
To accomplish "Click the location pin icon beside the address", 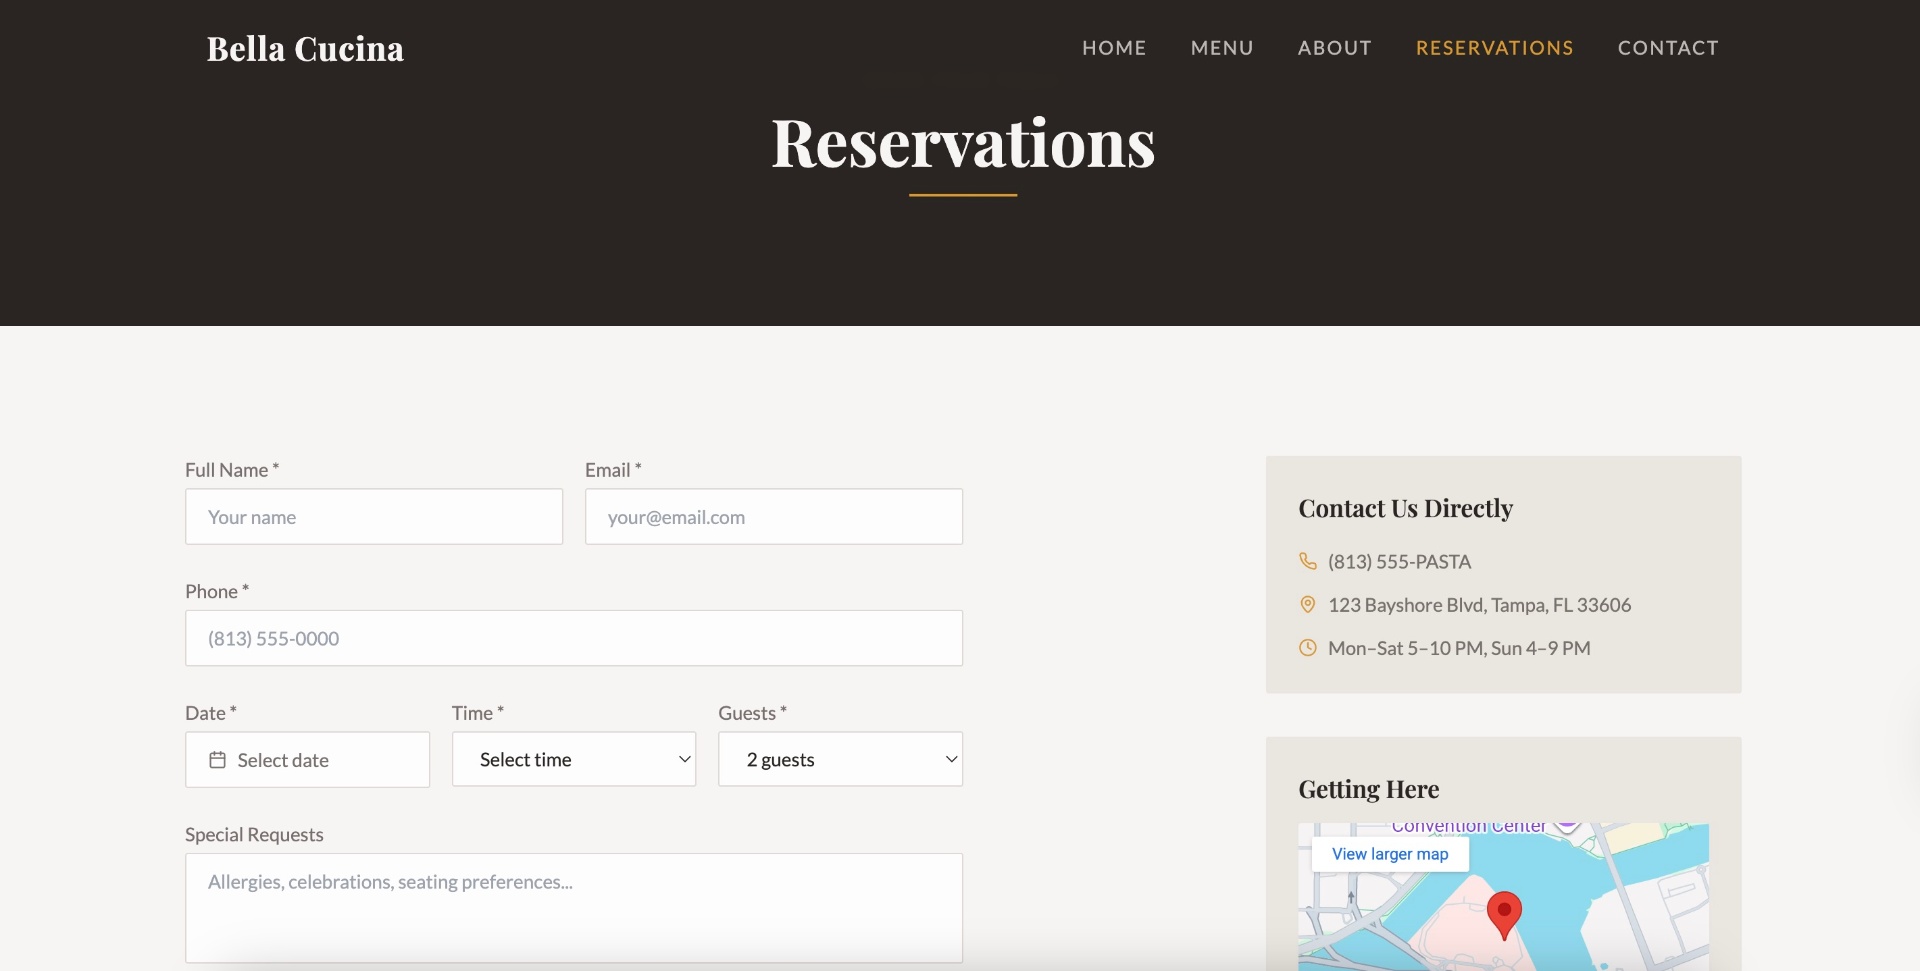I will 1307,604.
